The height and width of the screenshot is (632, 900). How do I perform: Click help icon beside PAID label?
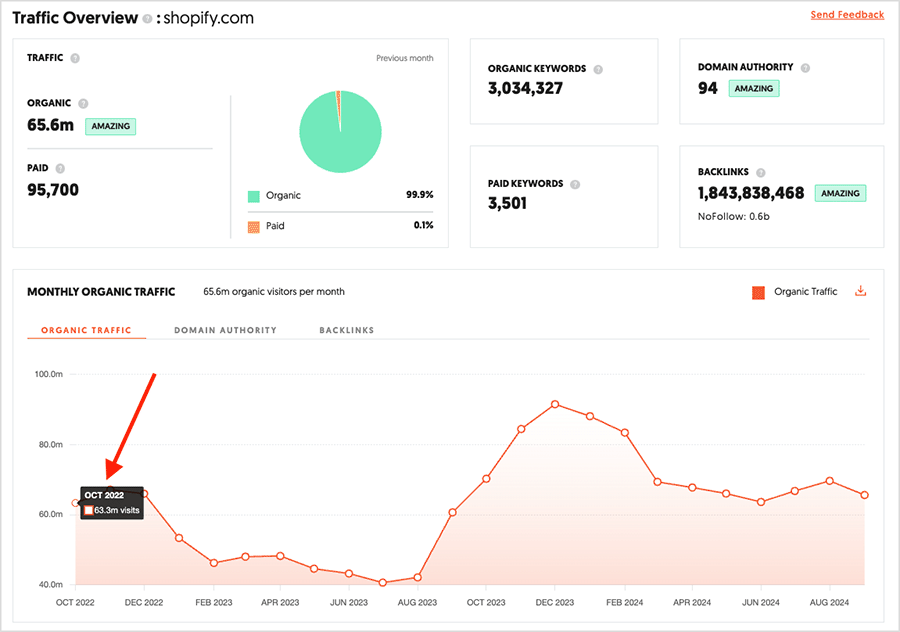click(60, 168)
